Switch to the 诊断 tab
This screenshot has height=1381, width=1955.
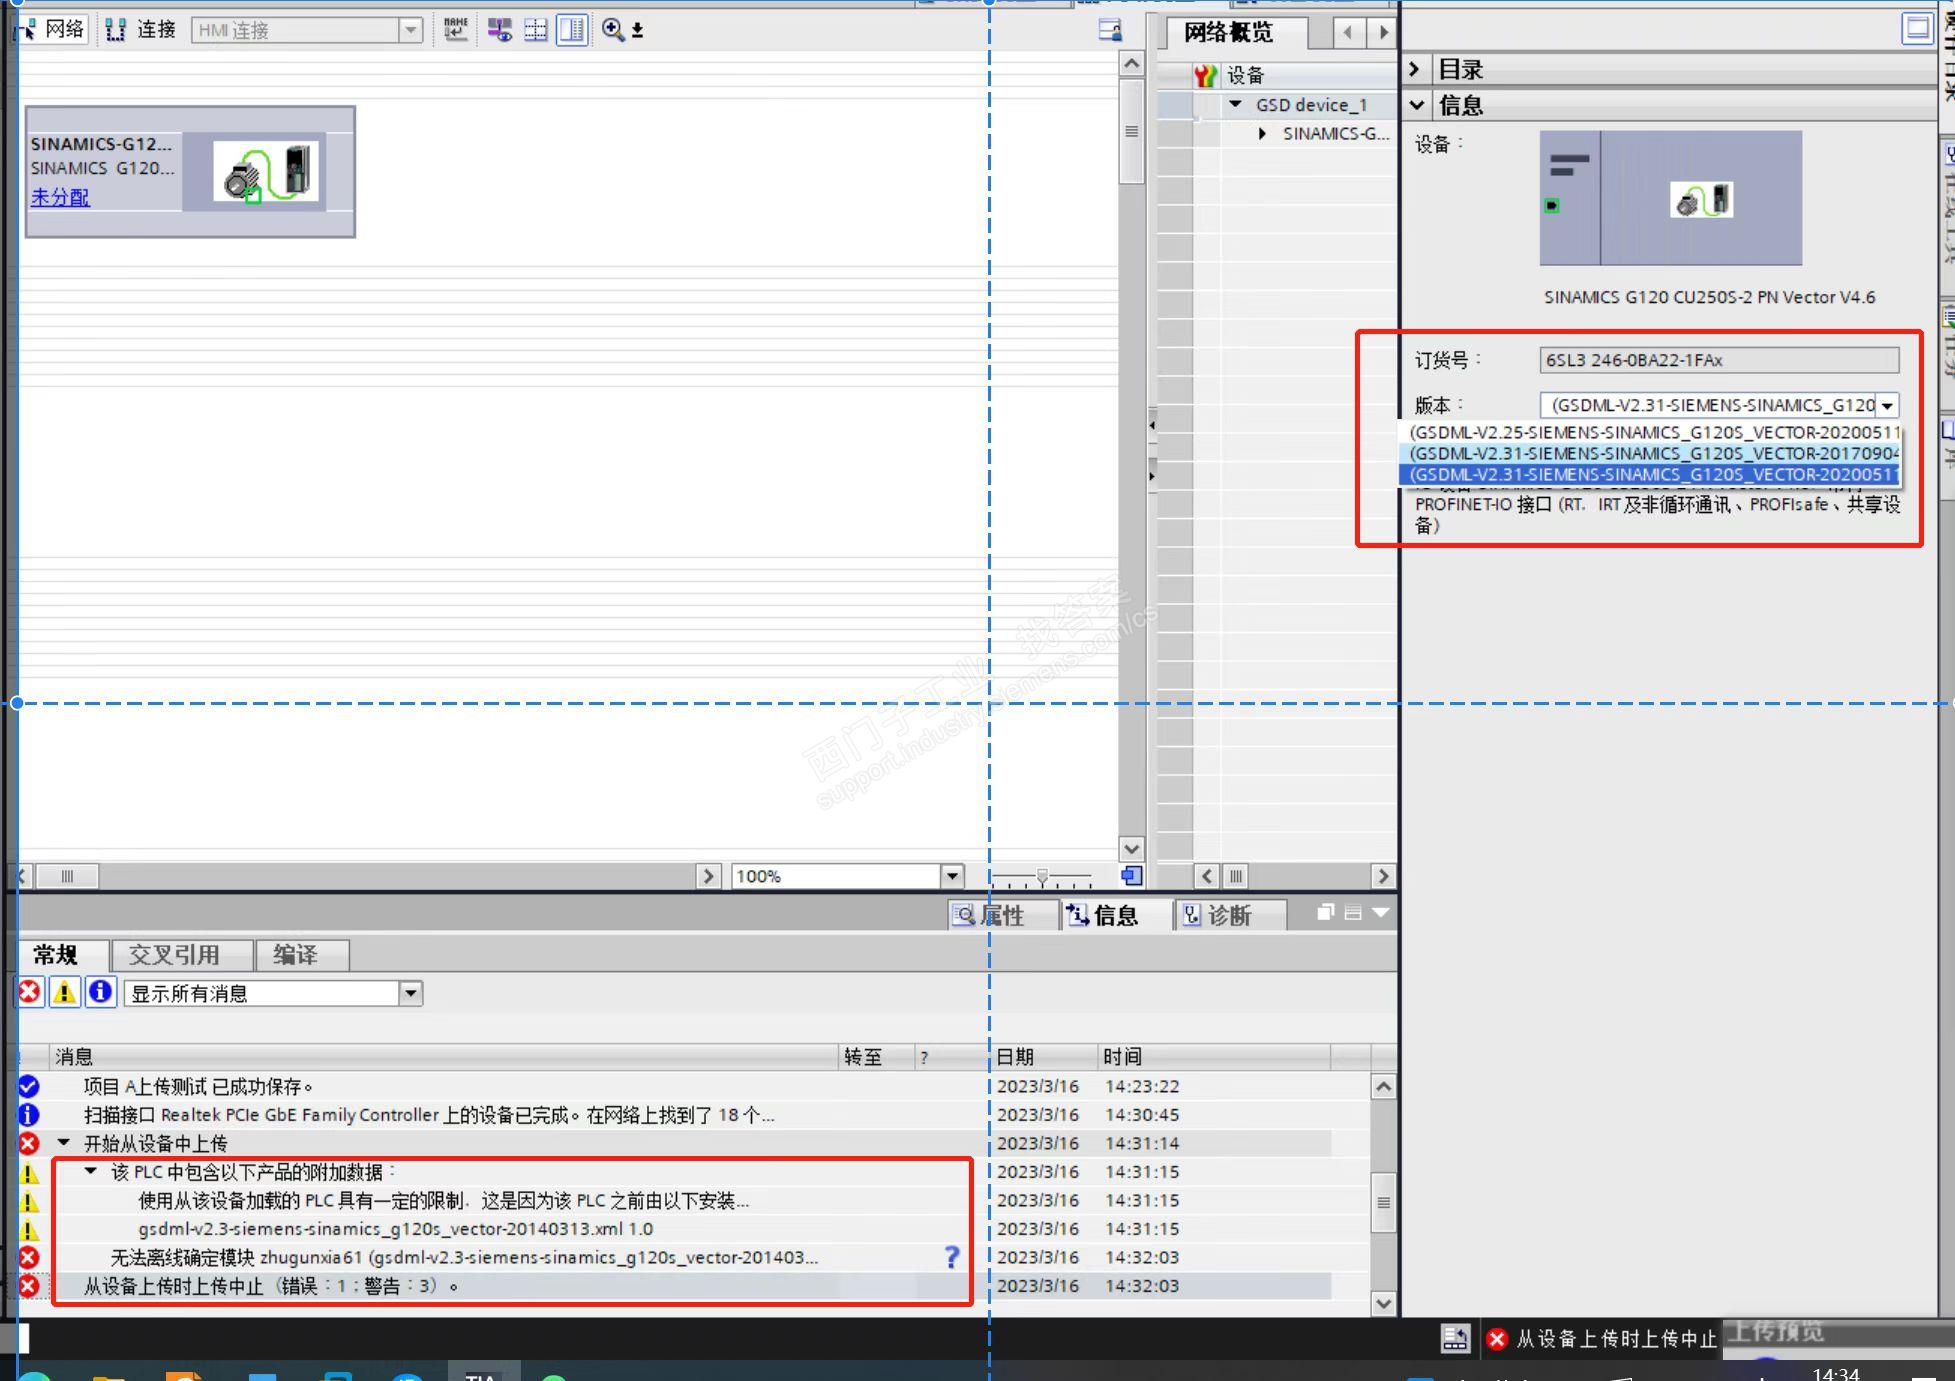click(1218, 915)
